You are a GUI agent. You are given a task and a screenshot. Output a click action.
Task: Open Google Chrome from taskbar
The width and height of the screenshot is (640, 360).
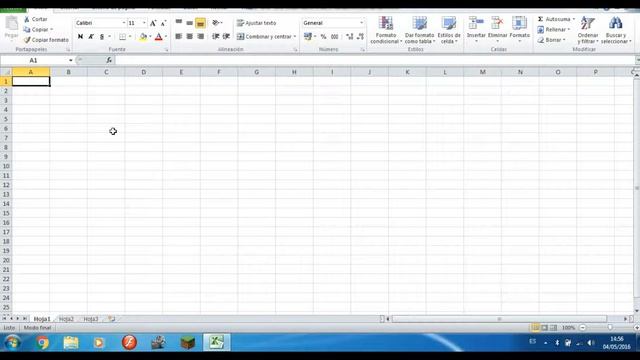pos(42,342)
